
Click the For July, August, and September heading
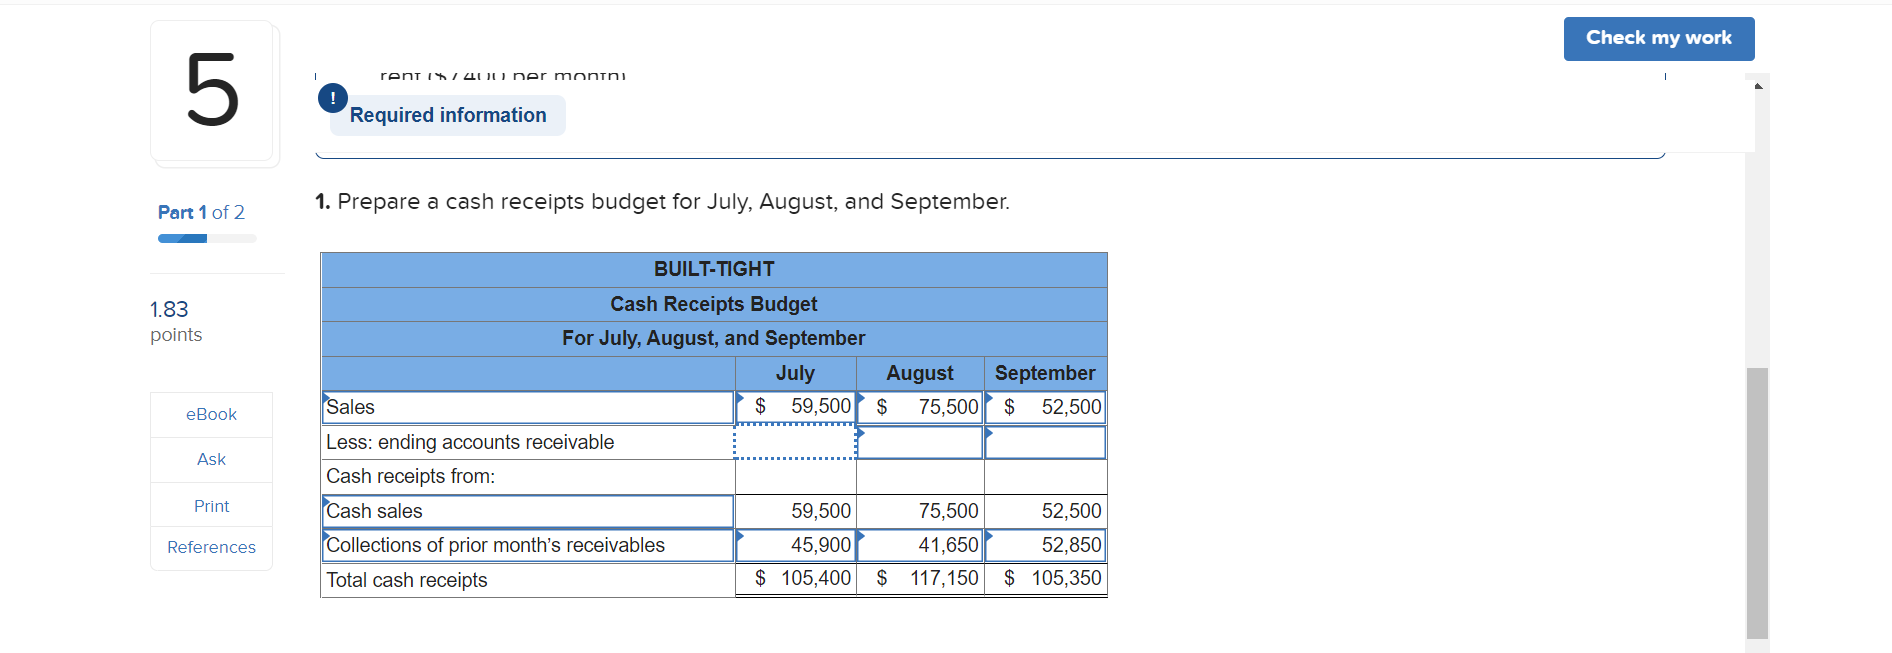pos(714,338)
